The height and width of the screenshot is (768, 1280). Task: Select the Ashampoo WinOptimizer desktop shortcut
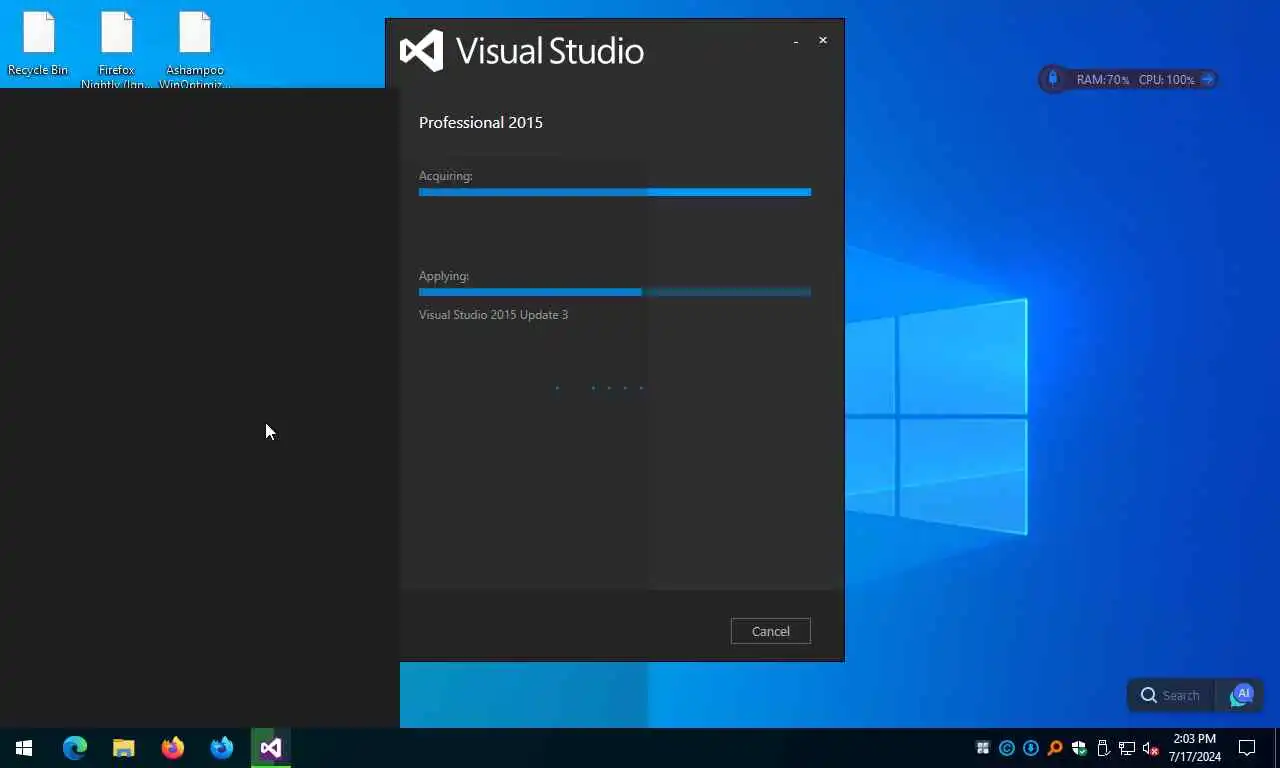(195, 50)
